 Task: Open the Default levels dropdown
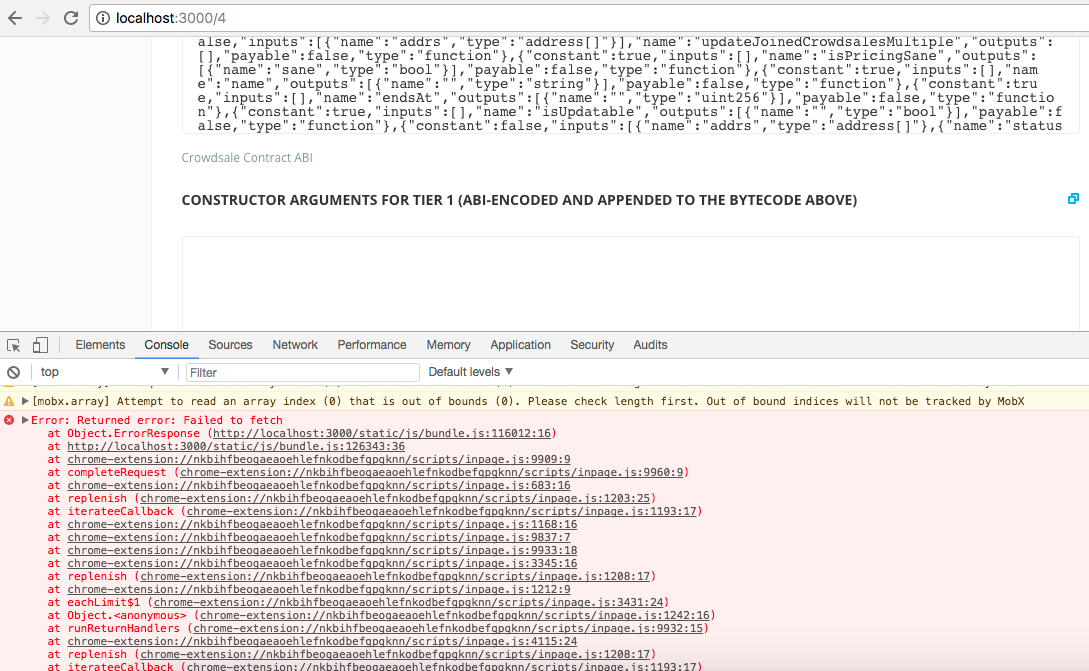(470, 372)
